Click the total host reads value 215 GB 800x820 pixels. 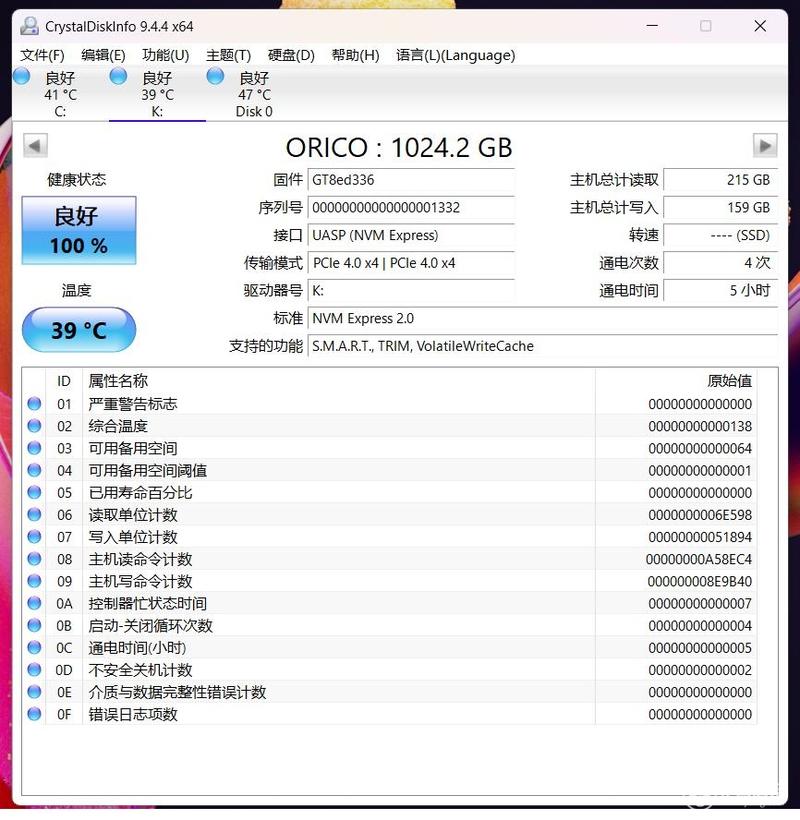tap(720, 180)
